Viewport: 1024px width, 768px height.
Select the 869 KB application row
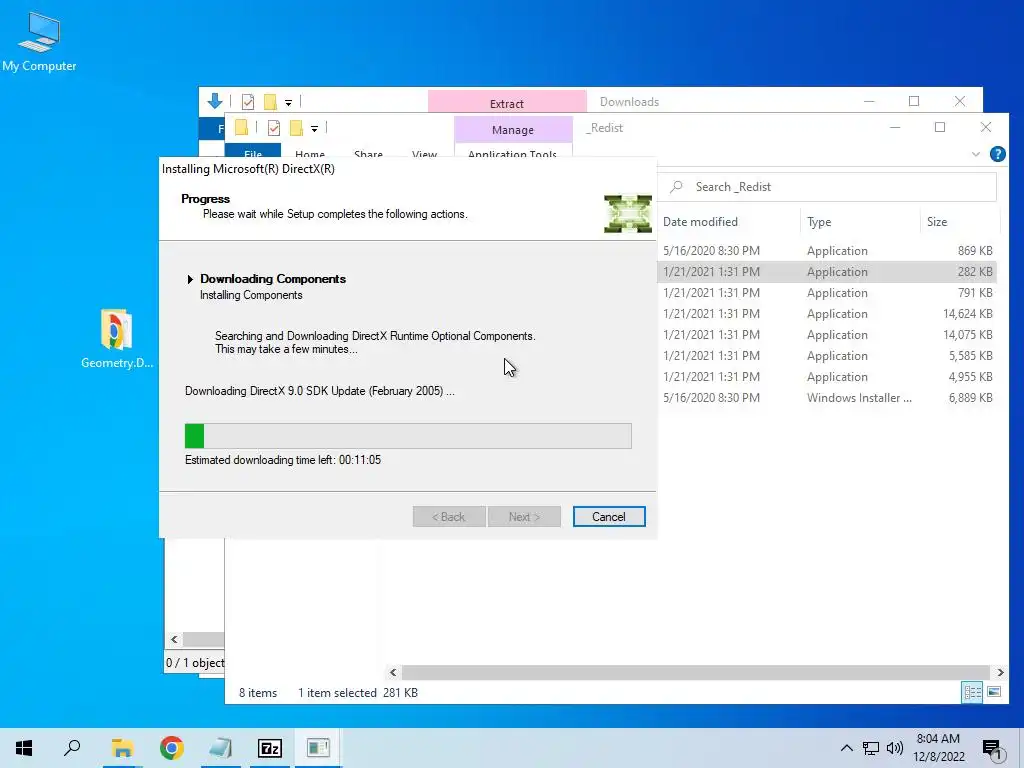(827, 251)
